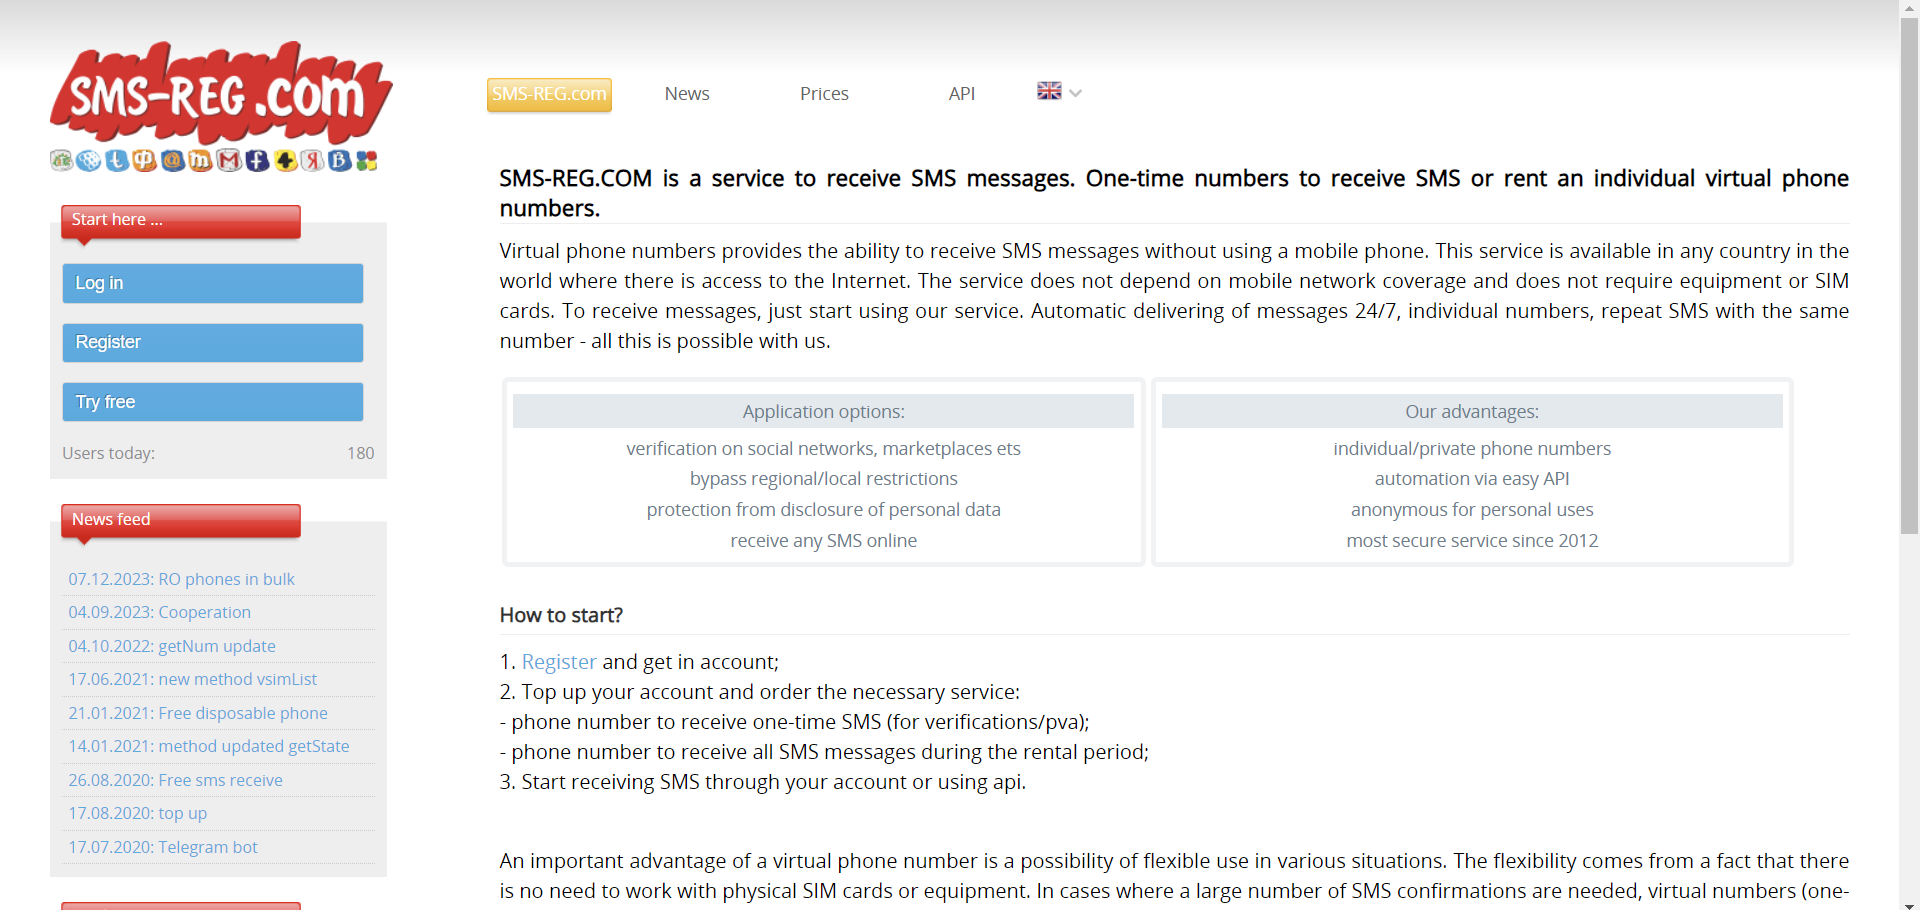The image size is (1920, 910).
Task: Click the yellow icon with black '4' under logo
Action: pyautogui.click(x=285, y=160)
